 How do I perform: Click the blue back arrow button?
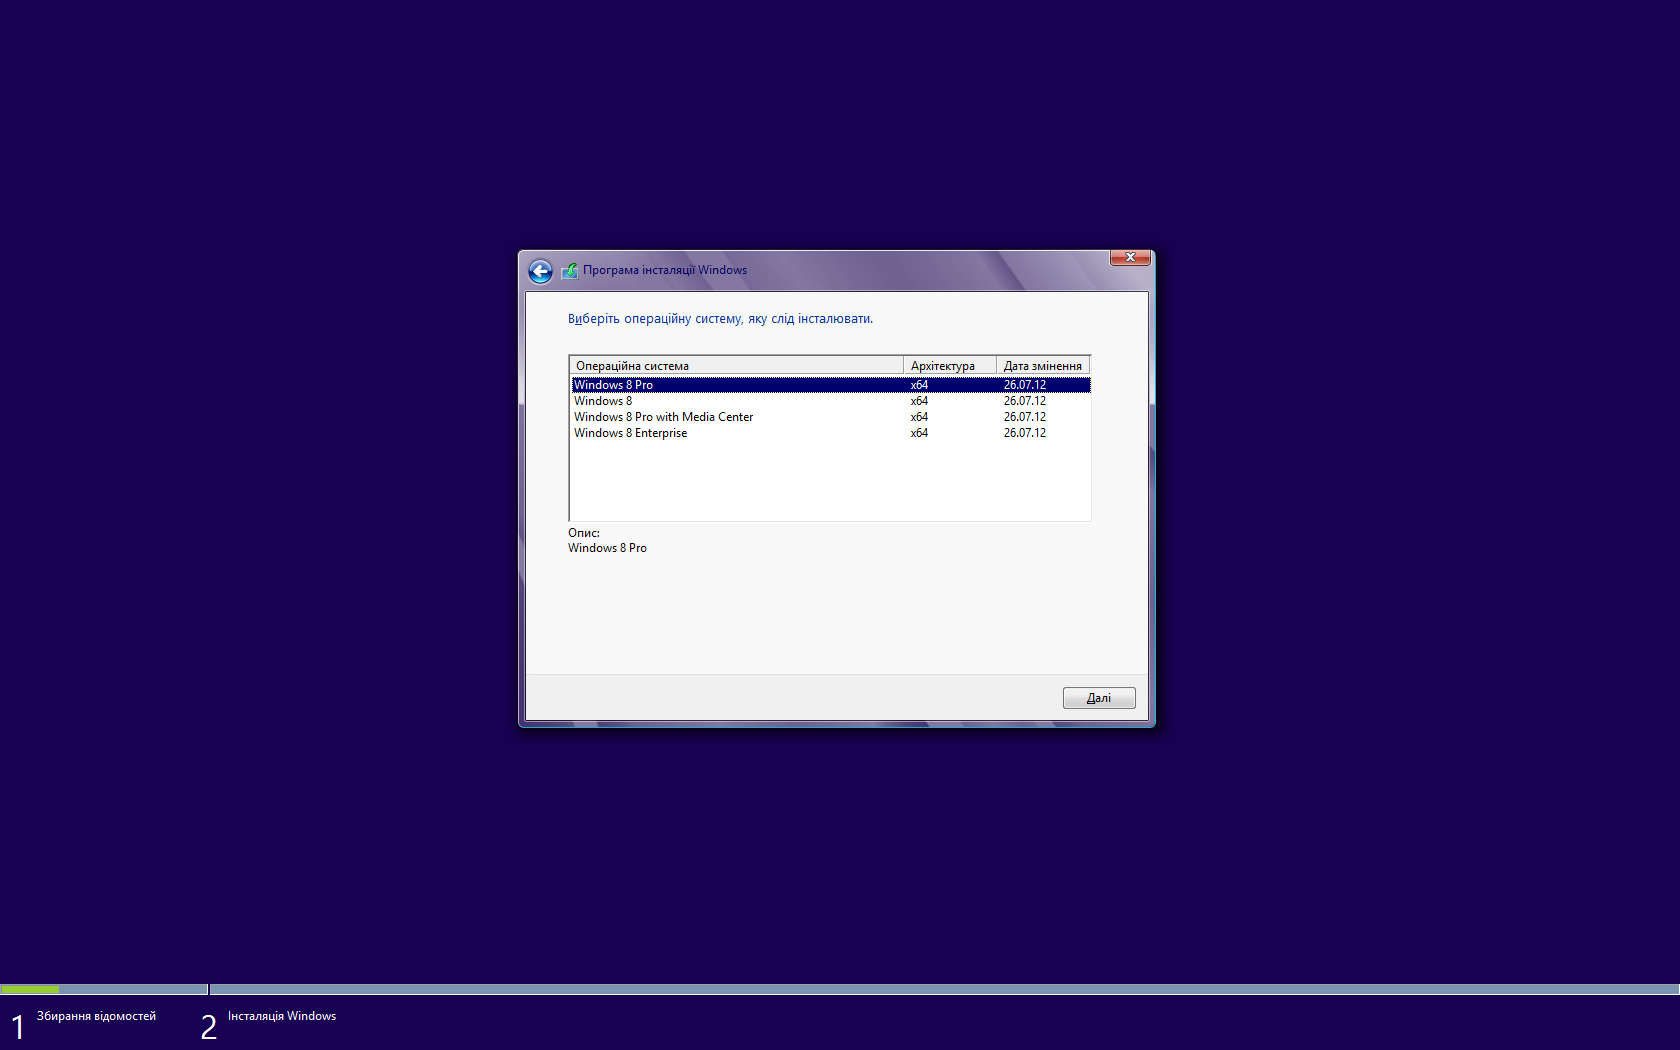(x=540, y=271)
